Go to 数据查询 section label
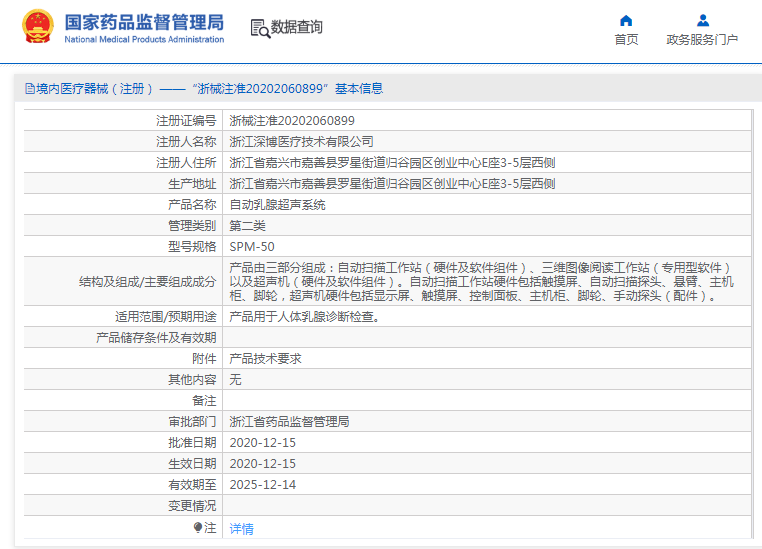762x549 pixels. 297,27
